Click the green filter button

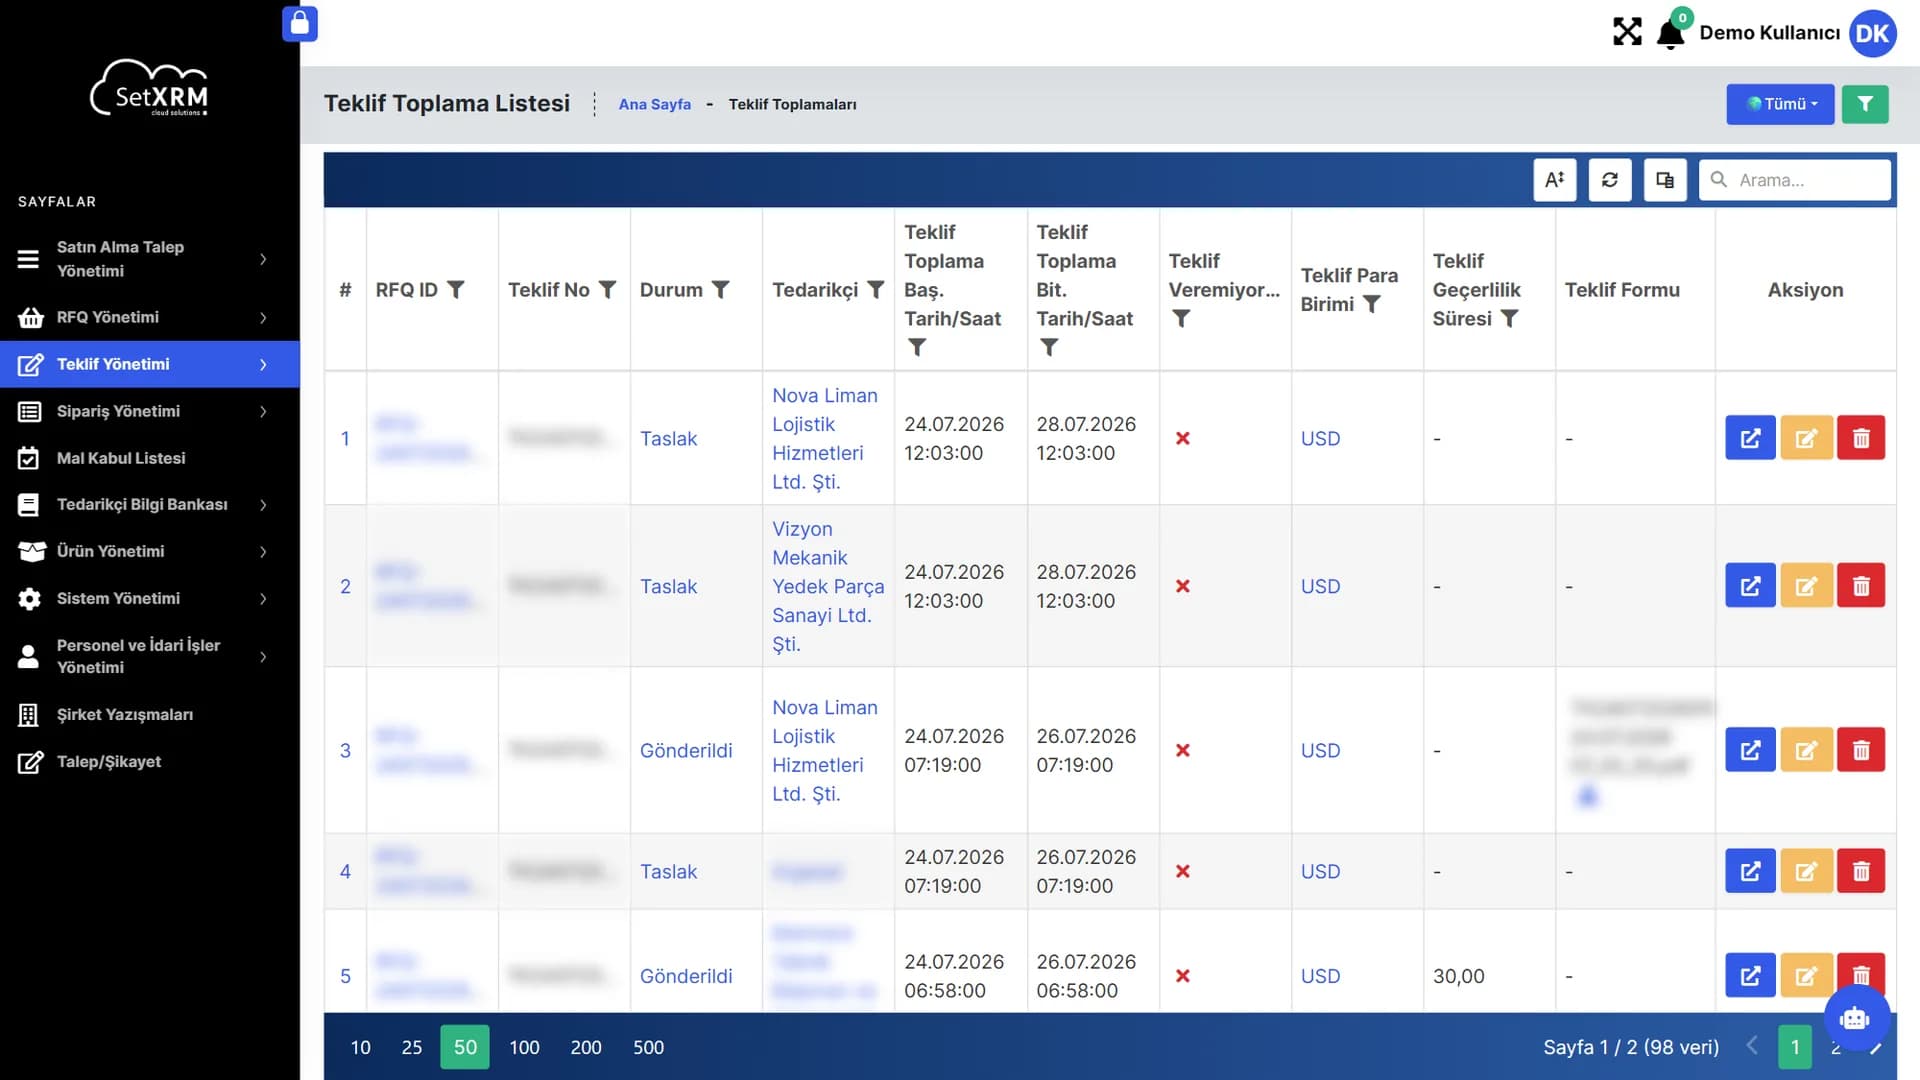1864,104
